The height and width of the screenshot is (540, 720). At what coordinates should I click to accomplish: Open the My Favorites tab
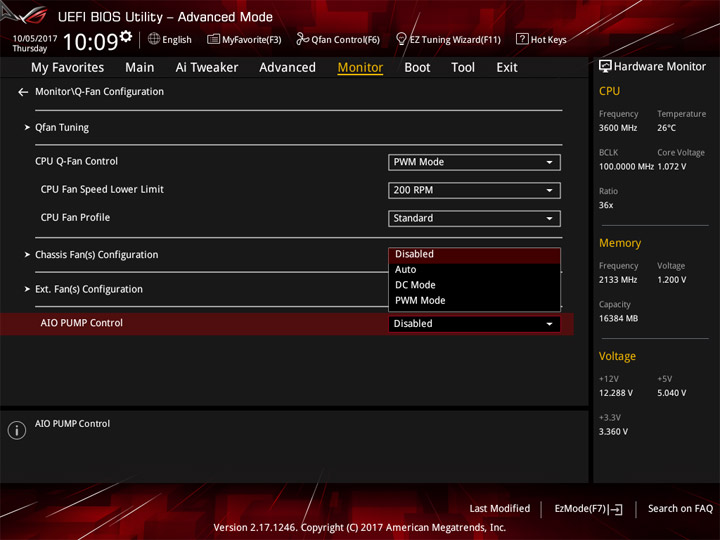[68, 68]
